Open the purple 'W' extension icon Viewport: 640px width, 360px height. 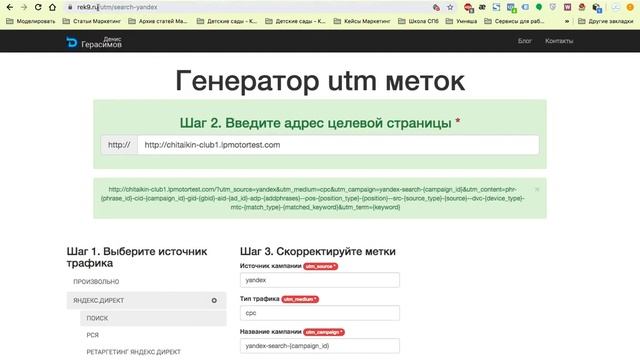[567, 7]
